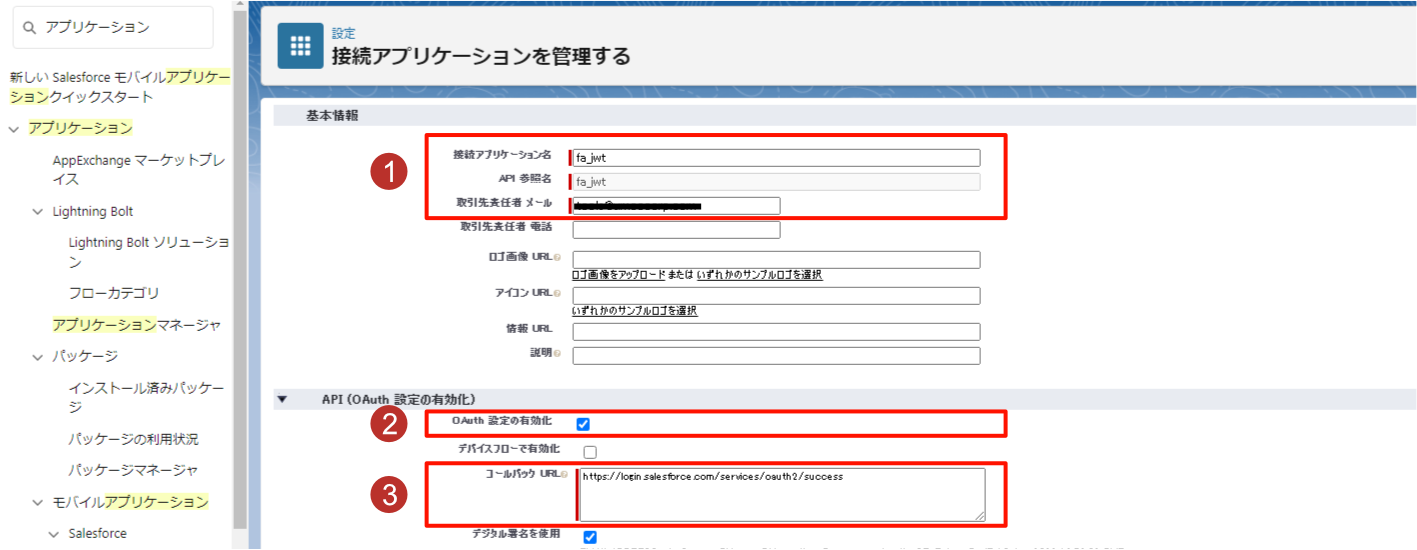This screenshot has width=1417, height=550.
Task: Open AppExchange マーケットプレイス in the sidebar
Action: [x=137, y=170]
